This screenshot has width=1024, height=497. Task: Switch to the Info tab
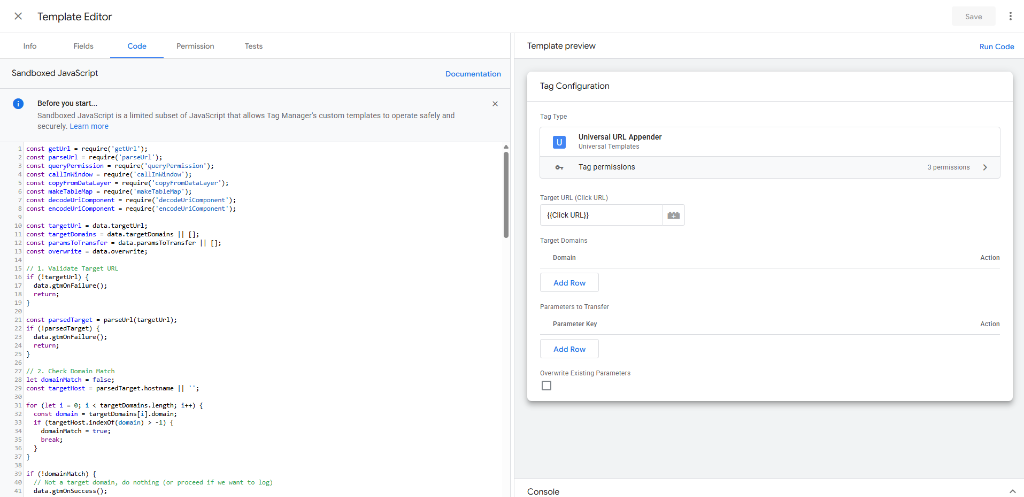30,46
